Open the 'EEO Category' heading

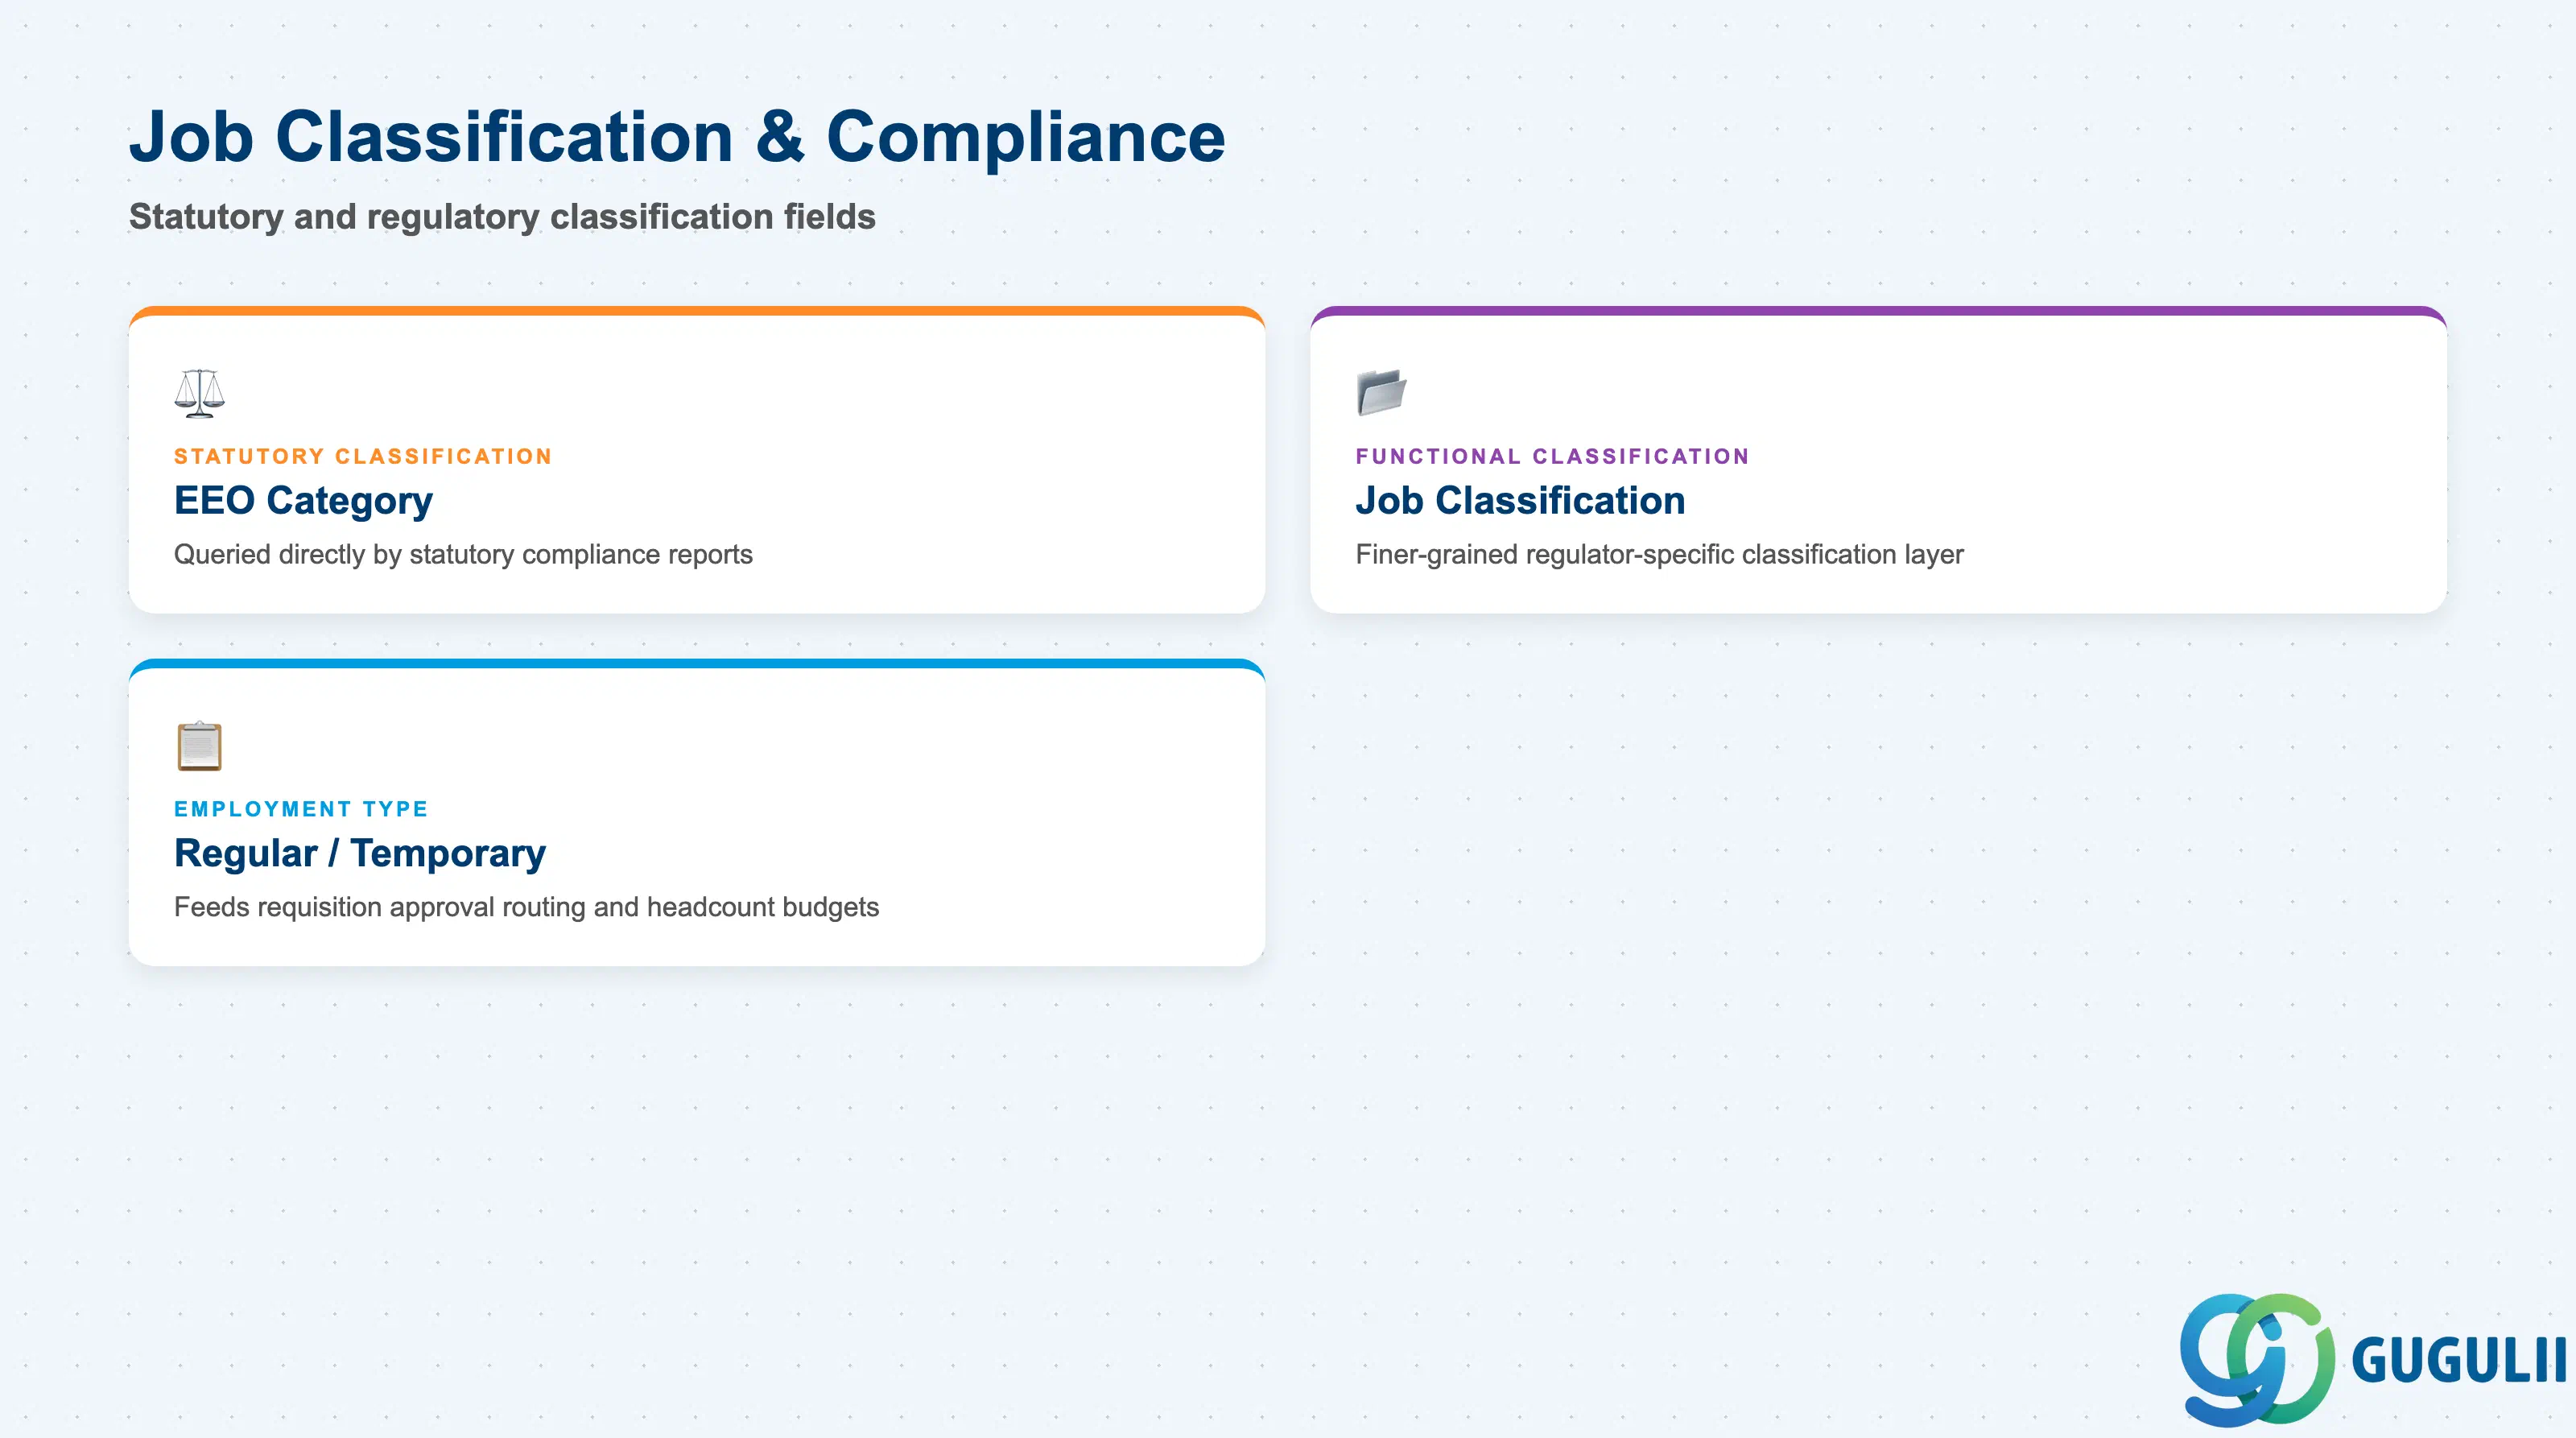[x=303, y=501]
